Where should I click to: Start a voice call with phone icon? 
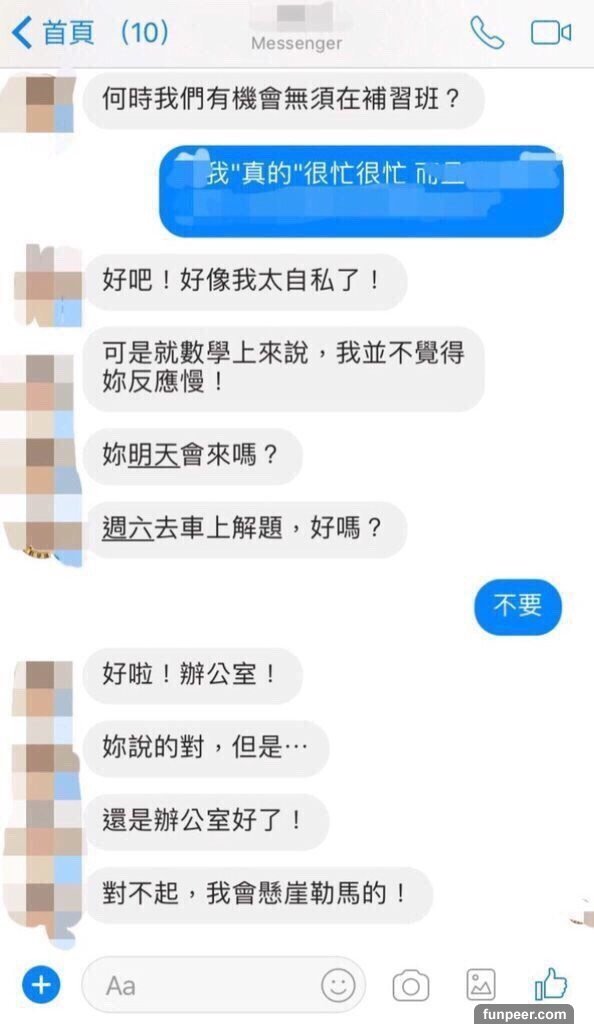(487, 33)
